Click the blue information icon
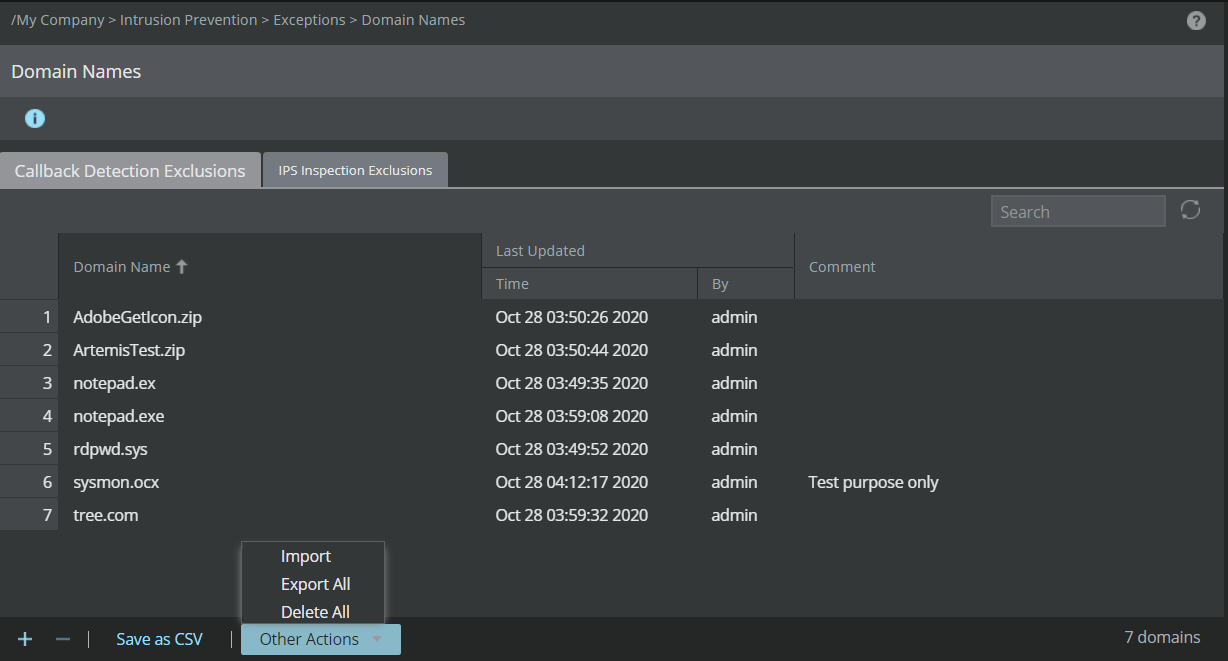This screenshot has width=1228, height=661. 35,119
